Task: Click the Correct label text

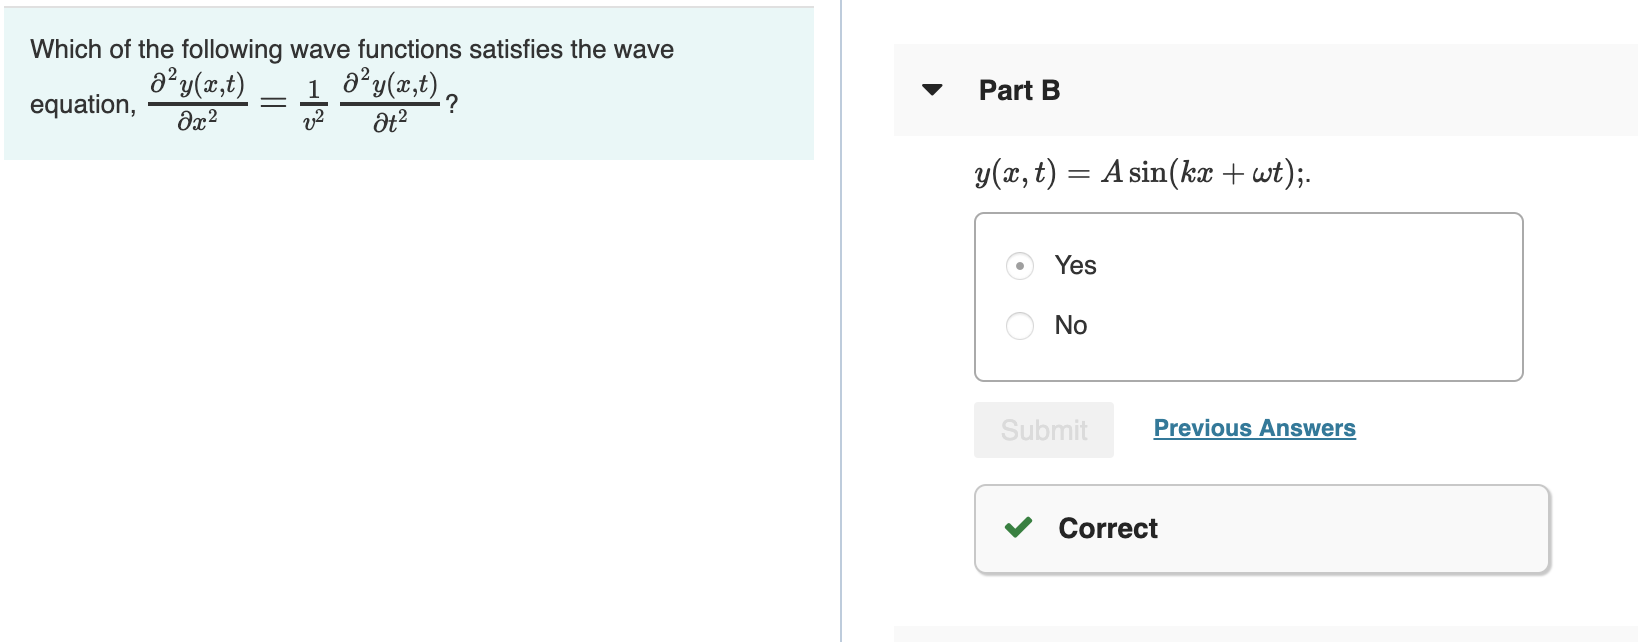Action: (x=1106, y=528)
